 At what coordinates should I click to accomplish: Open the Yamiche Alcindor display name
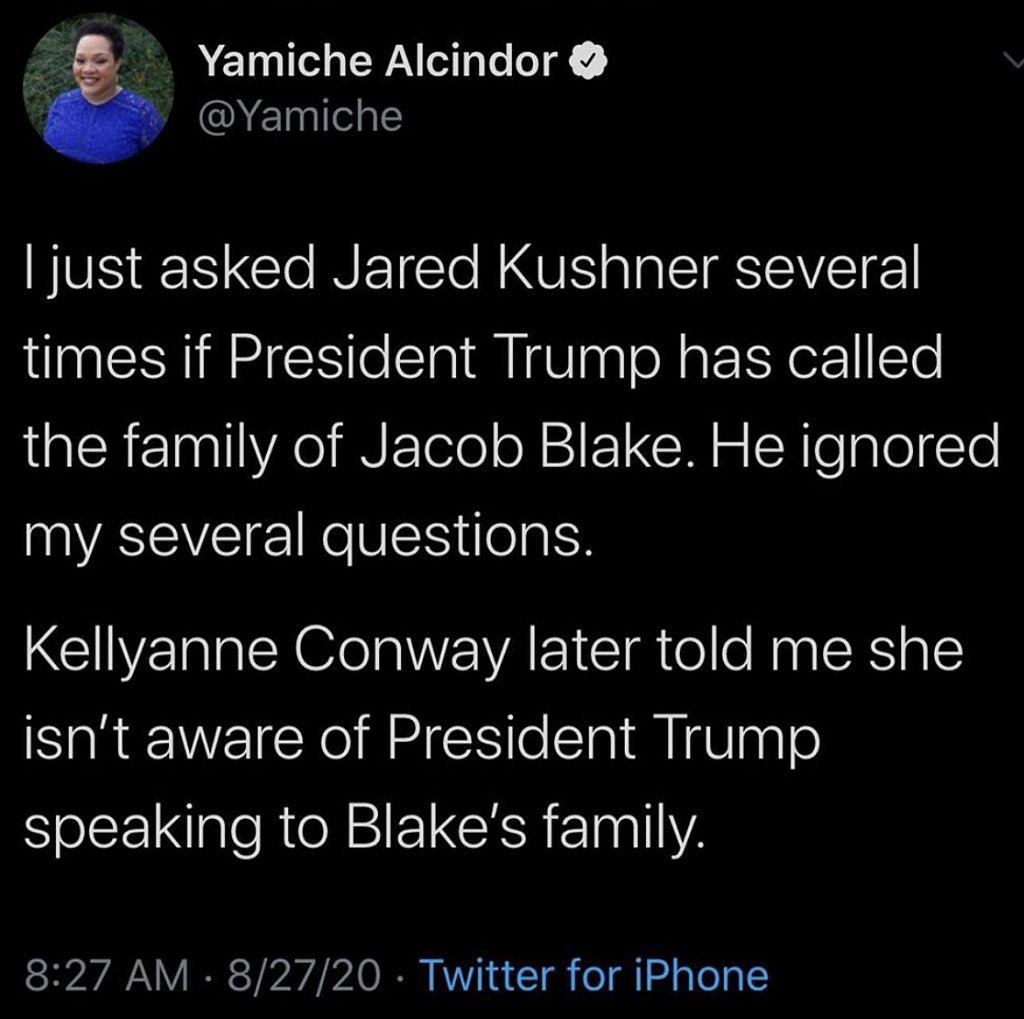[378, 62]
